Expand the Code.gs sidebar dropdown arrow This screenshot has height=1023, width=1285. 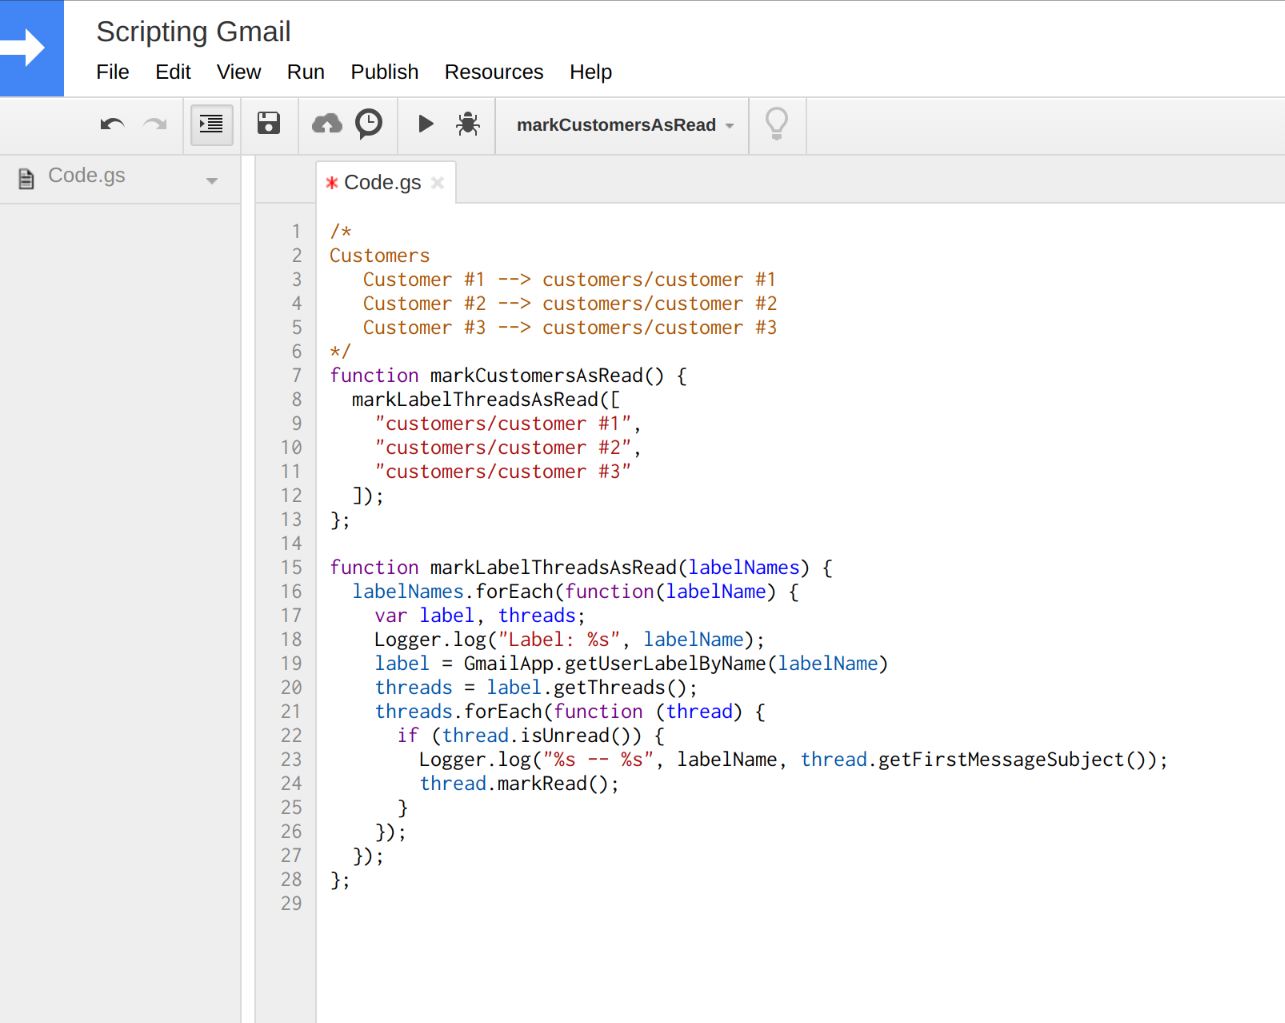[212, 181]
